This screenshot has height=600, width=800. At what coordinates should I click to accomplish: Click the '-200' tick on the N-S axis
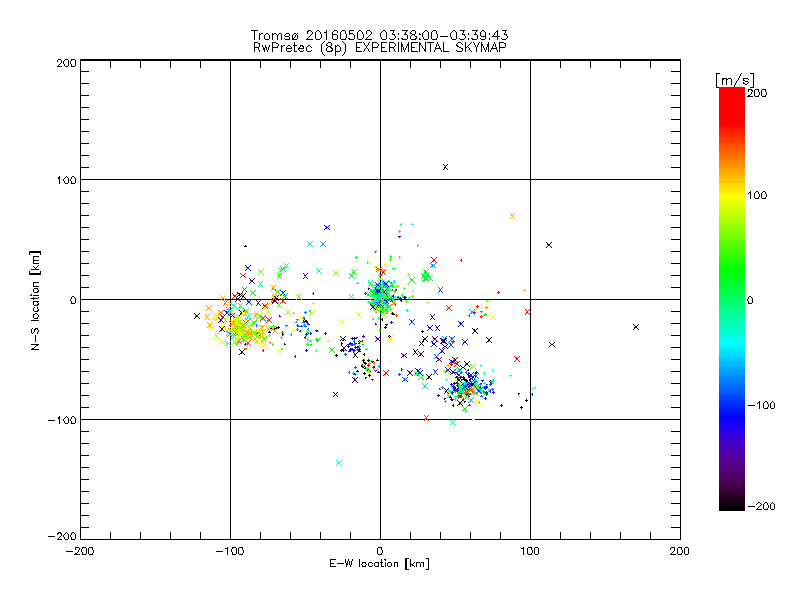click(62, 536)
